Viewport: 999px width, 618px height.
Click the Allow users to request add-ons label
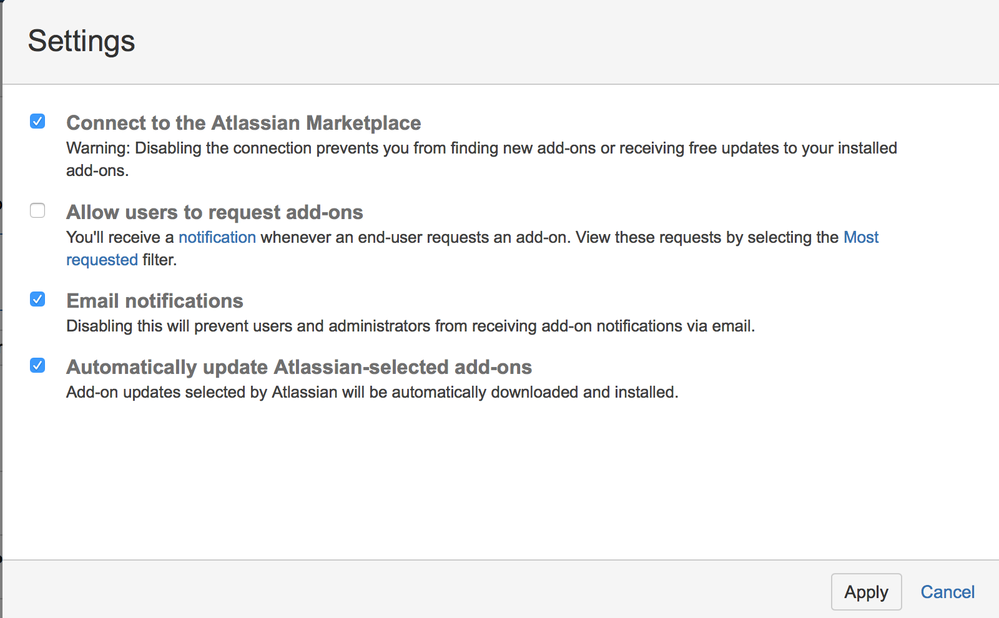pos(215,212)
